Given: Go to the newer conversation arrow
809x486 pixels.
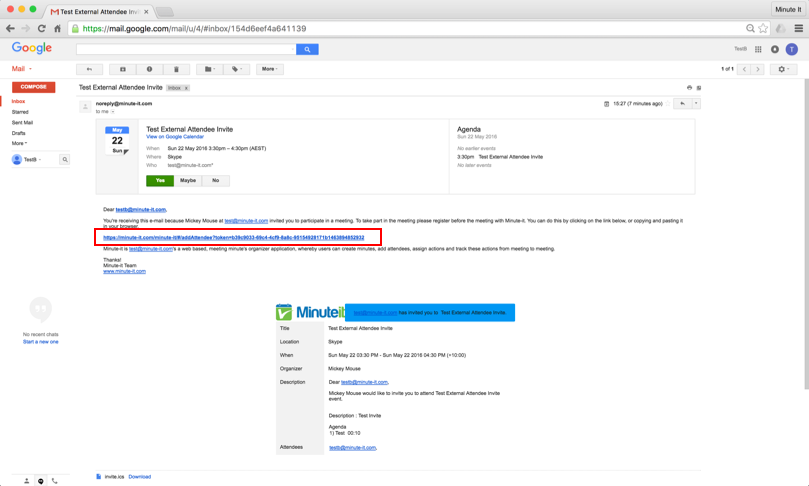Looking at the screenshot, I should [x=744, y=69].
